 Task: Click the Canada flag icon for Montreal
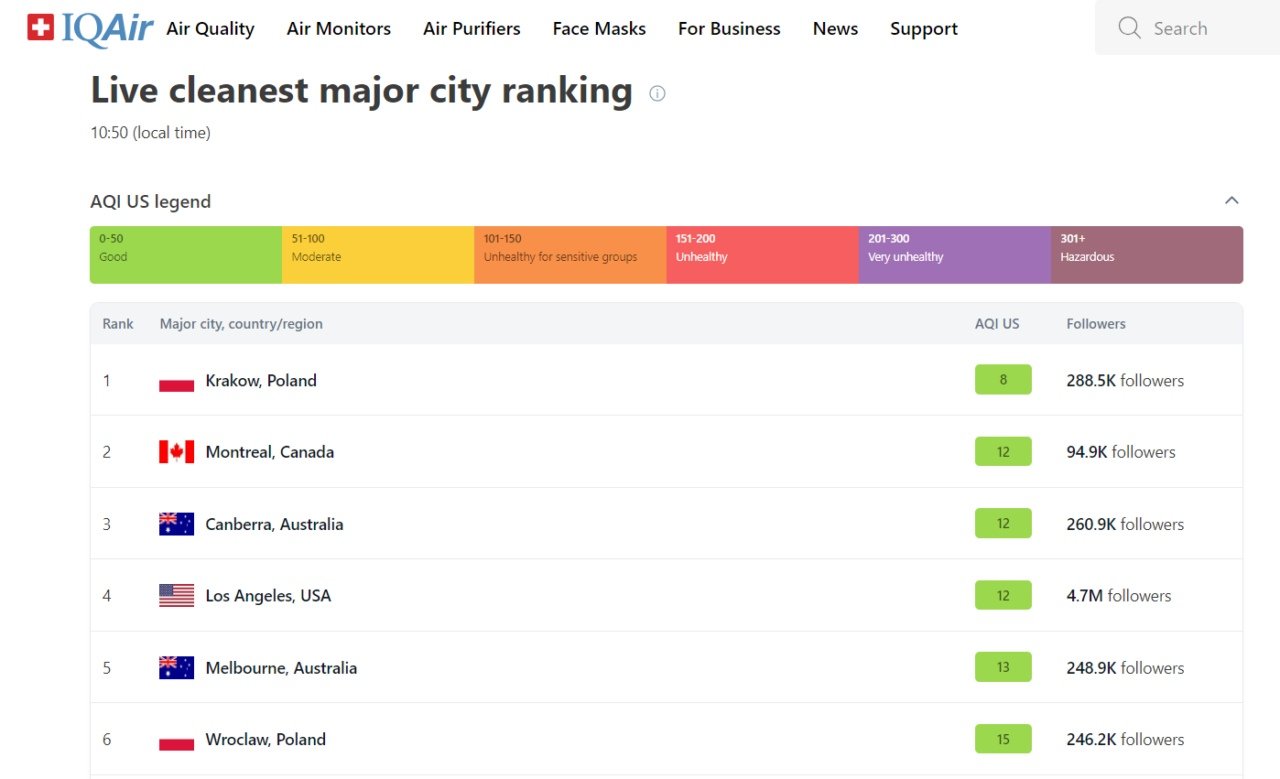click(176, 452)
